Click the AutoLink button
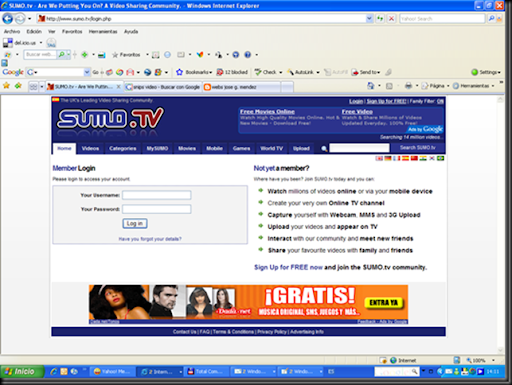 (x=301, y=72)
